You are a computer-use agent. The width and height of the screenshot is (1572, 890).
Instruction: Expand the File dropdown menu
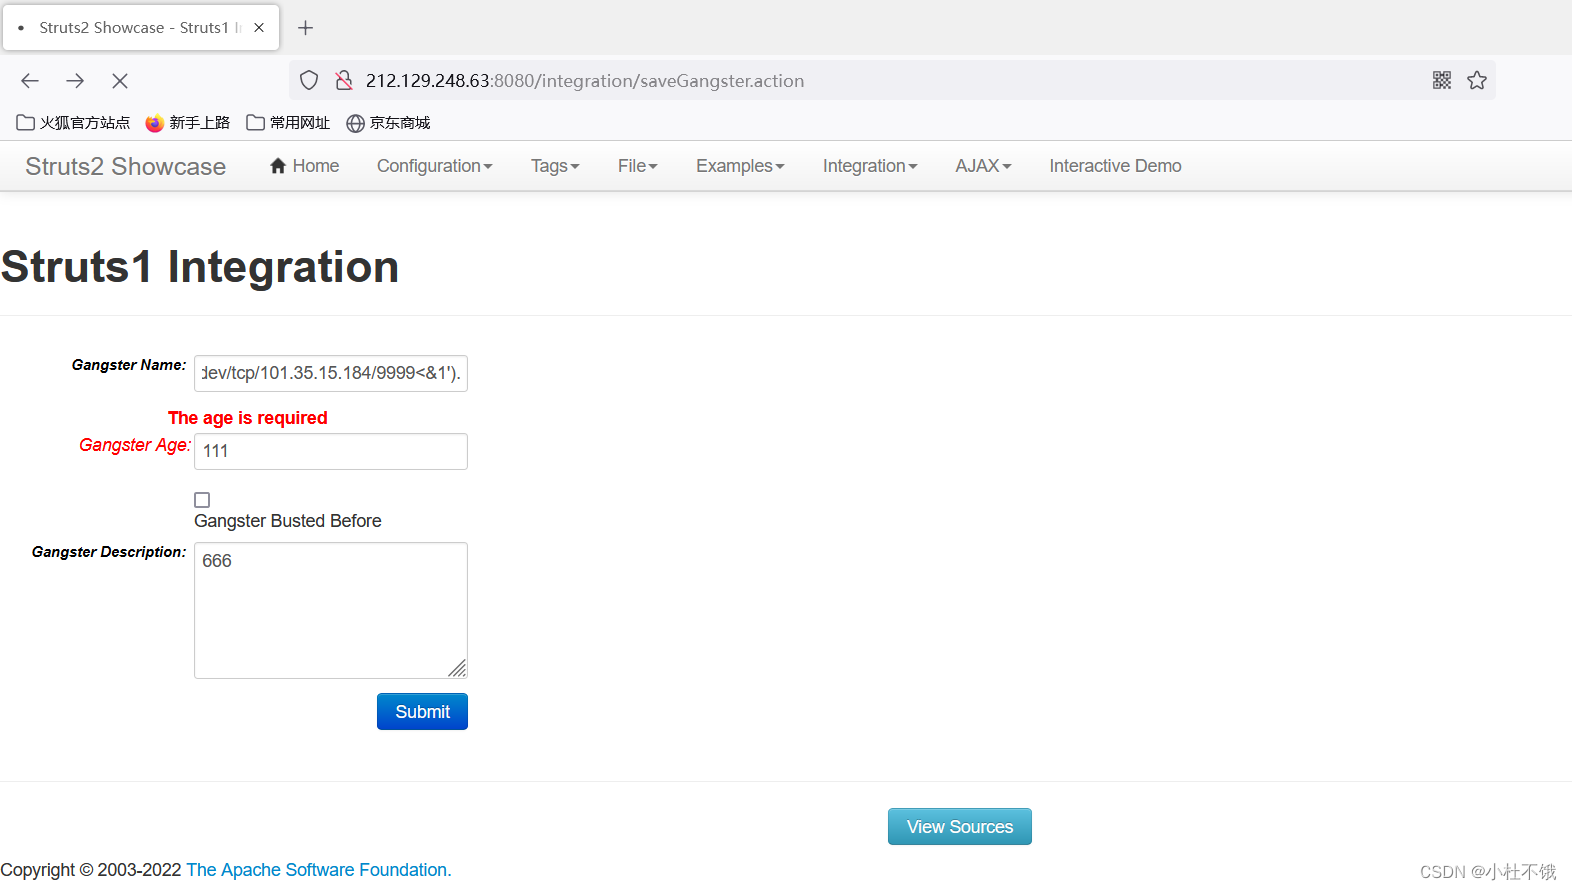click(x=638, y=166)
